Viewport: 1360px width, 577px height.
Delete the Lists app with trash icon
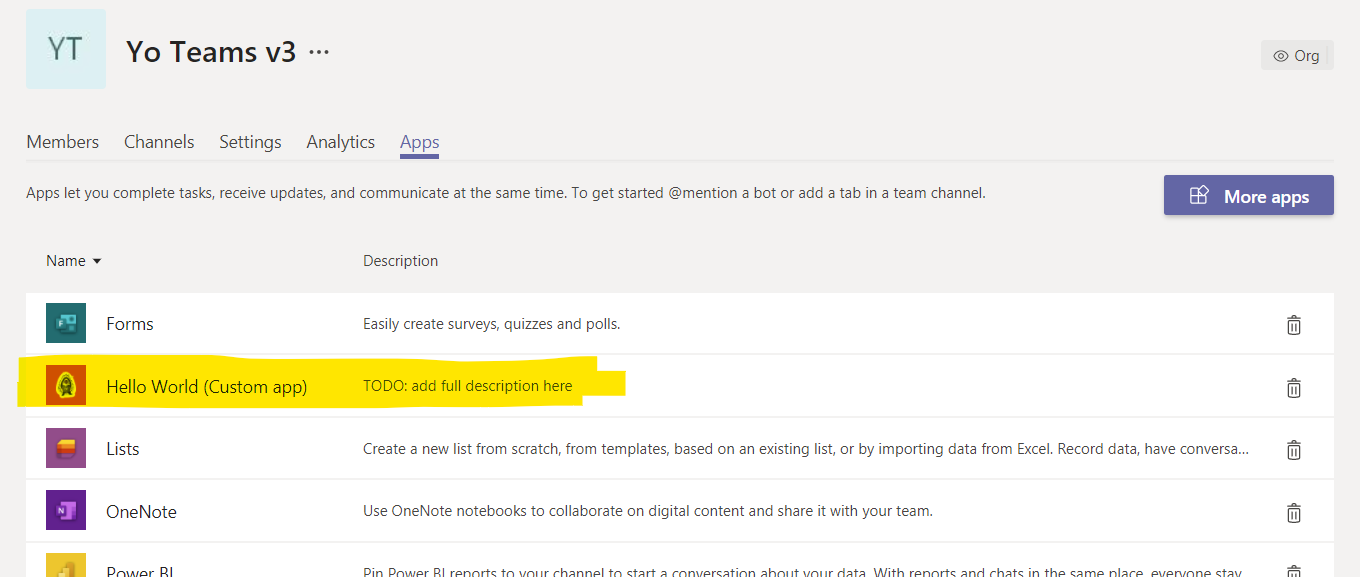tap(1294, 450)
